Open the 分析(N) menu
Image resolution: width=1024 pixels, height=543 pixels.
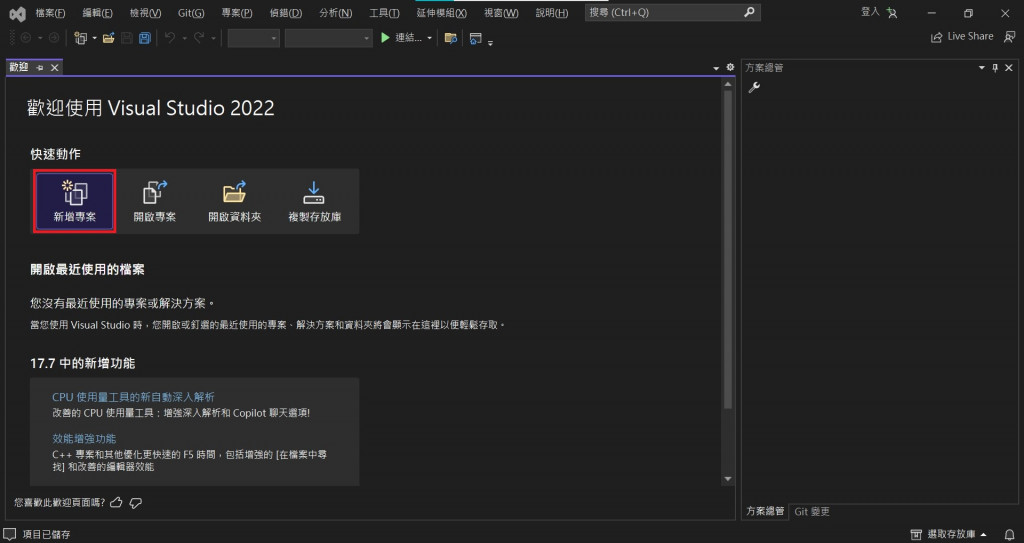tap(336, 13)
